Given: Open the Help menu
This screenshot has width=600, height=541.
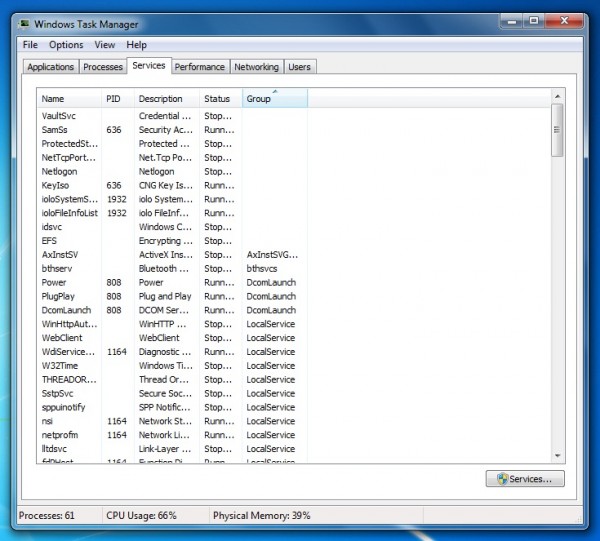Looking at the screenshot, I should [136, 45].
